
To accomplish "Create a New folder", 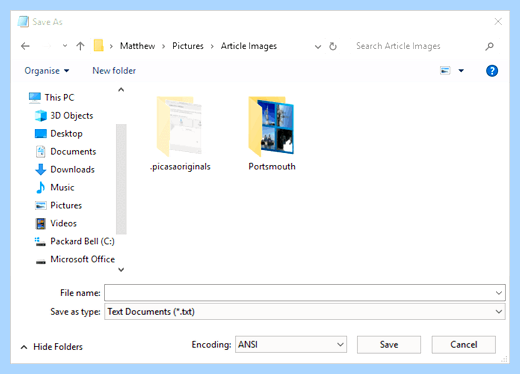I will [114, 71].
